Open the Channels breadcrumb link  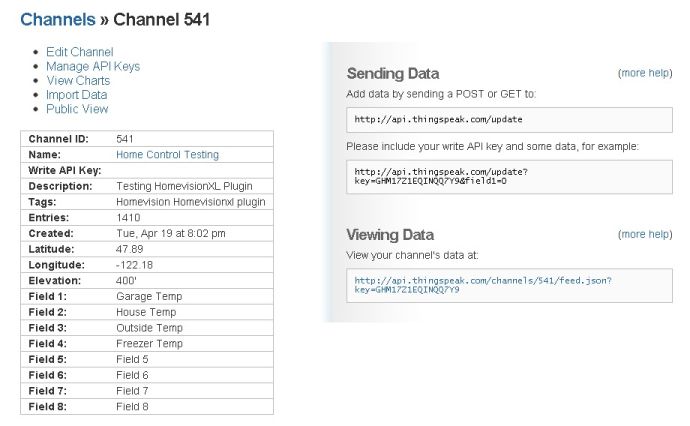[x=58, y=19]
